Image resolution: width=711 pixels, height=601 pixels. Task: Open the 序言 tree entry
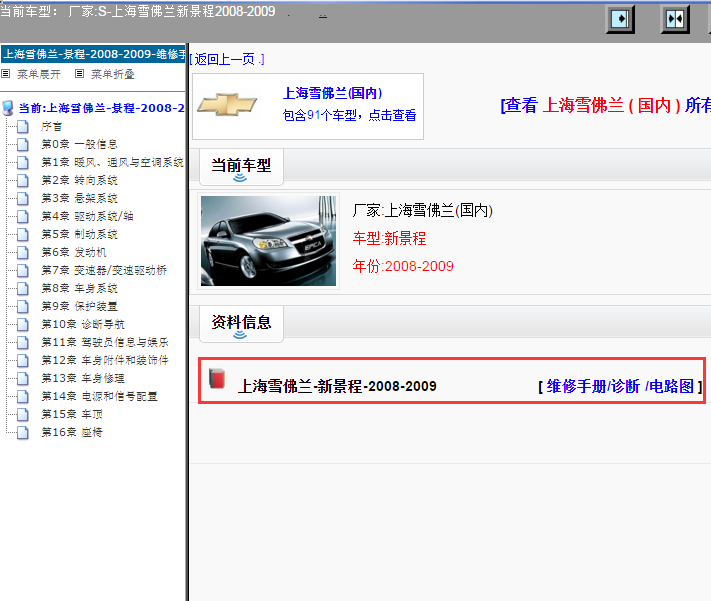click(52, 127)
